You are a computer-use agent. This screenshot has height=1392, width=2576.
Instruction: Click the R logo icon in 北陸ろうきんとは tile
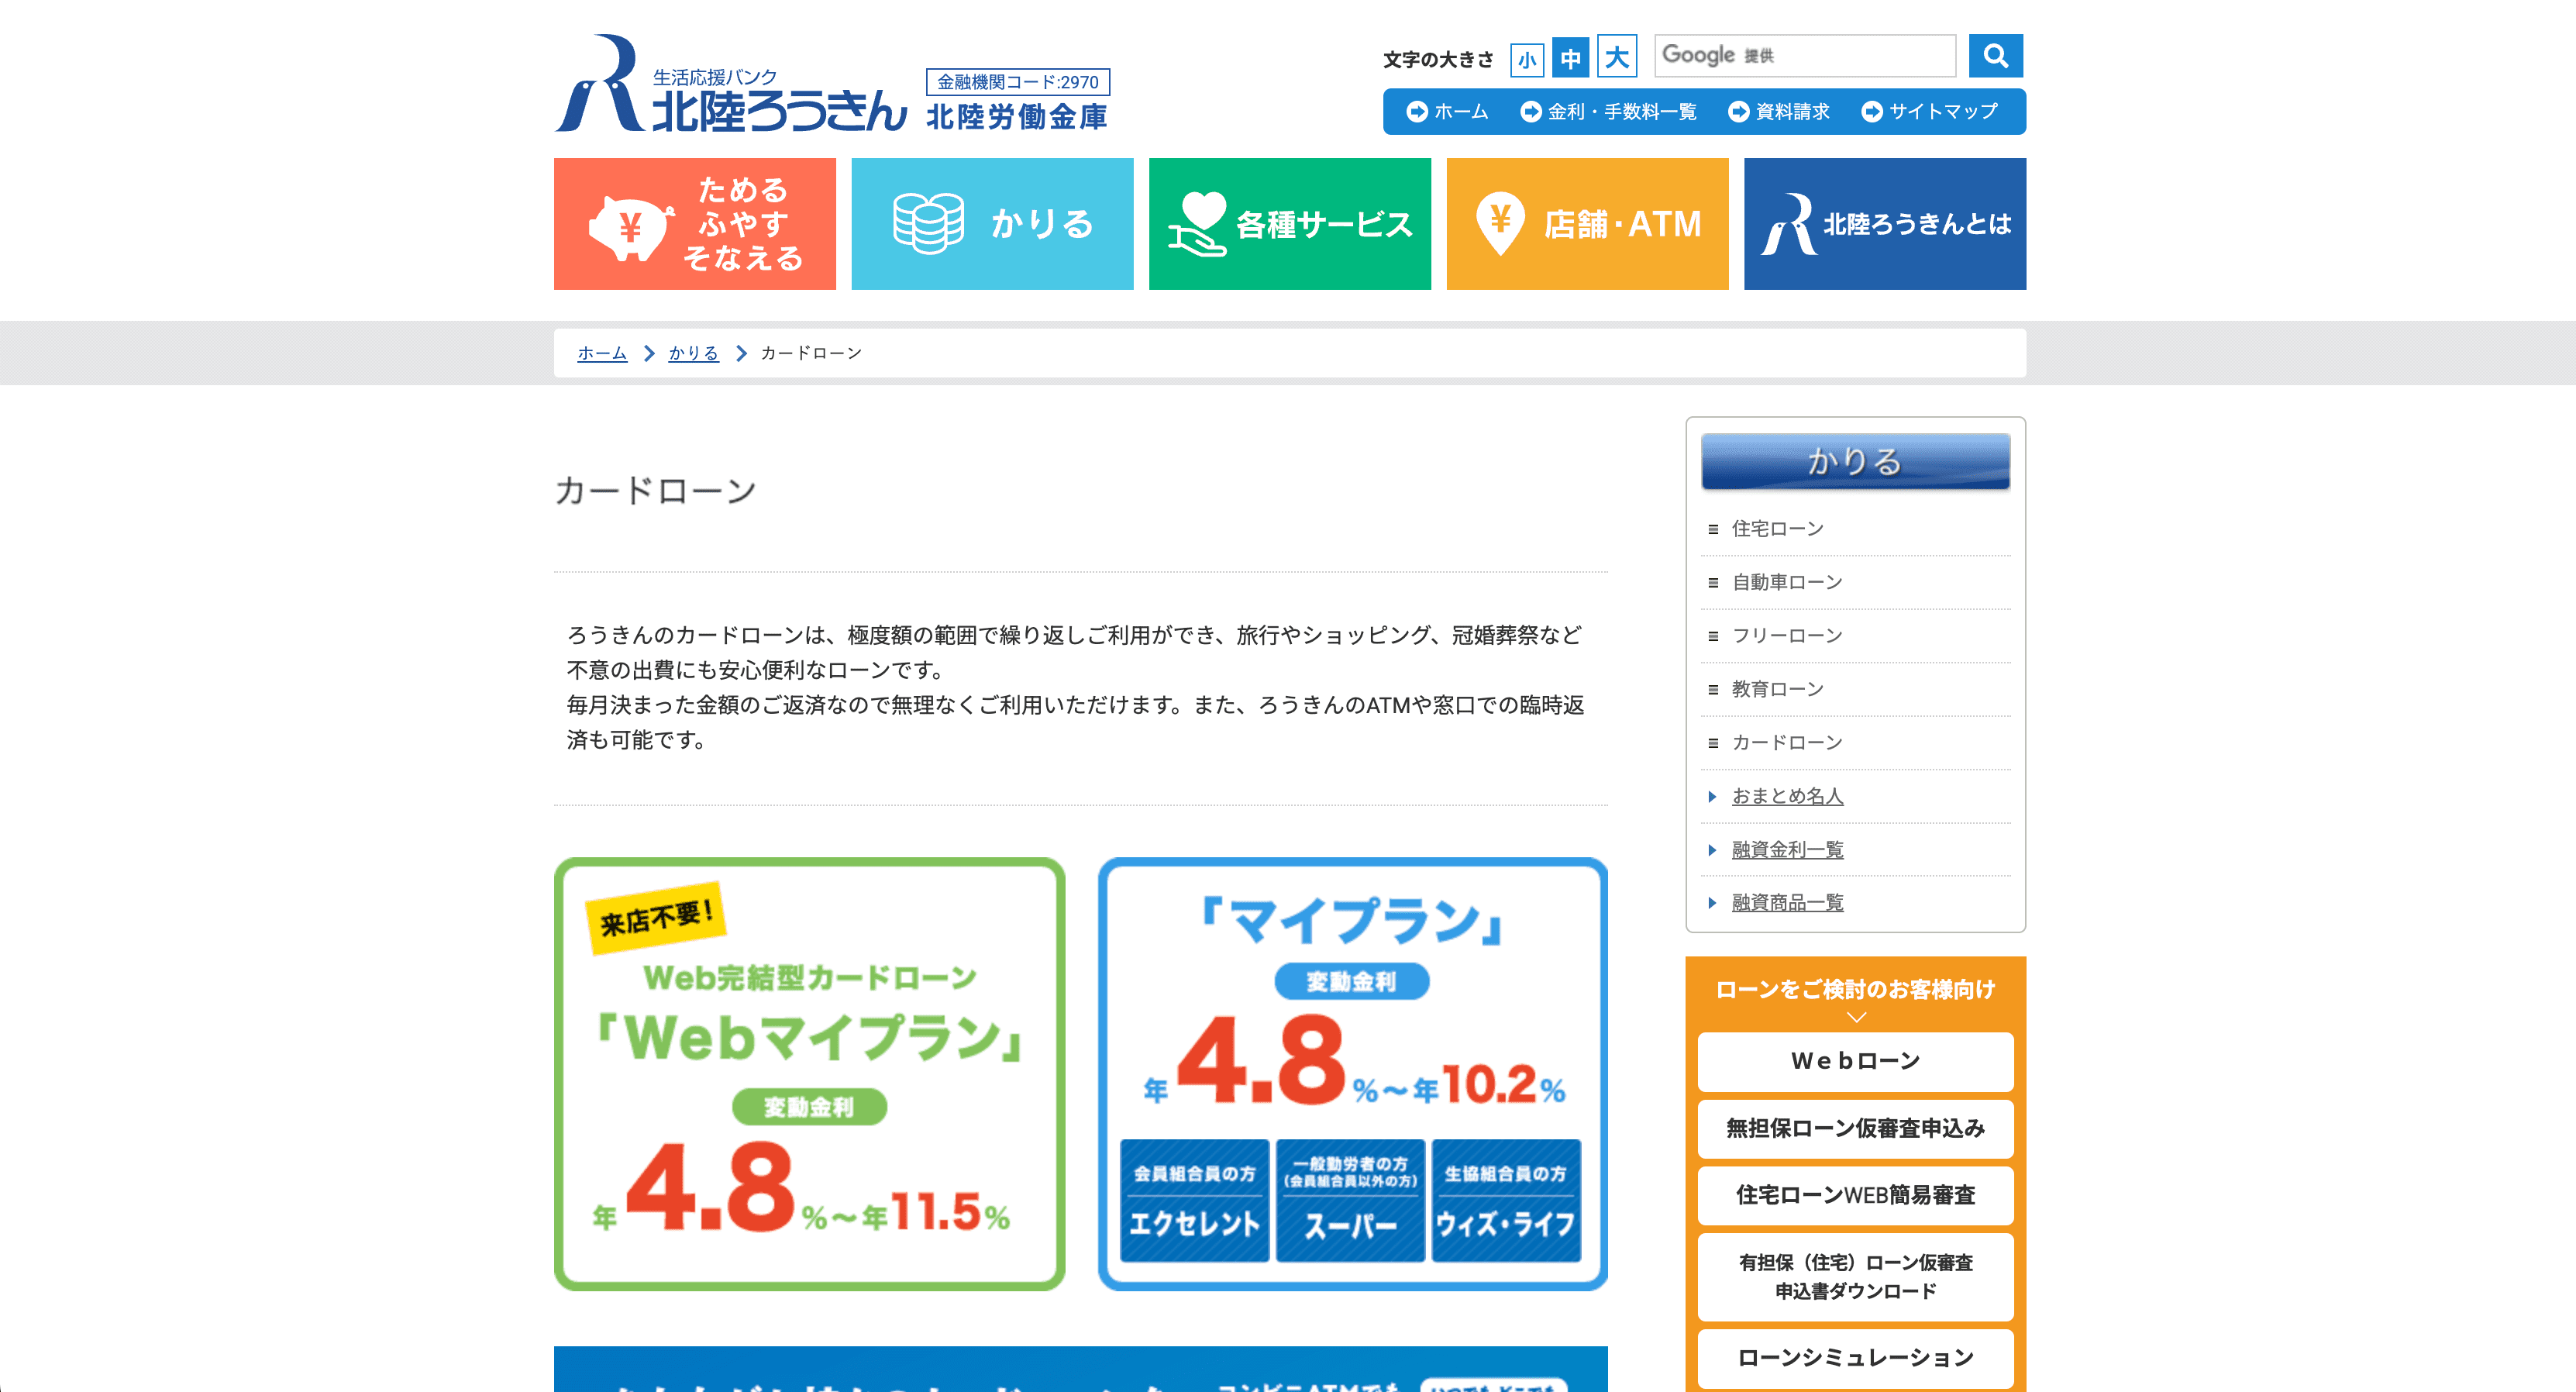[1789, 224]
